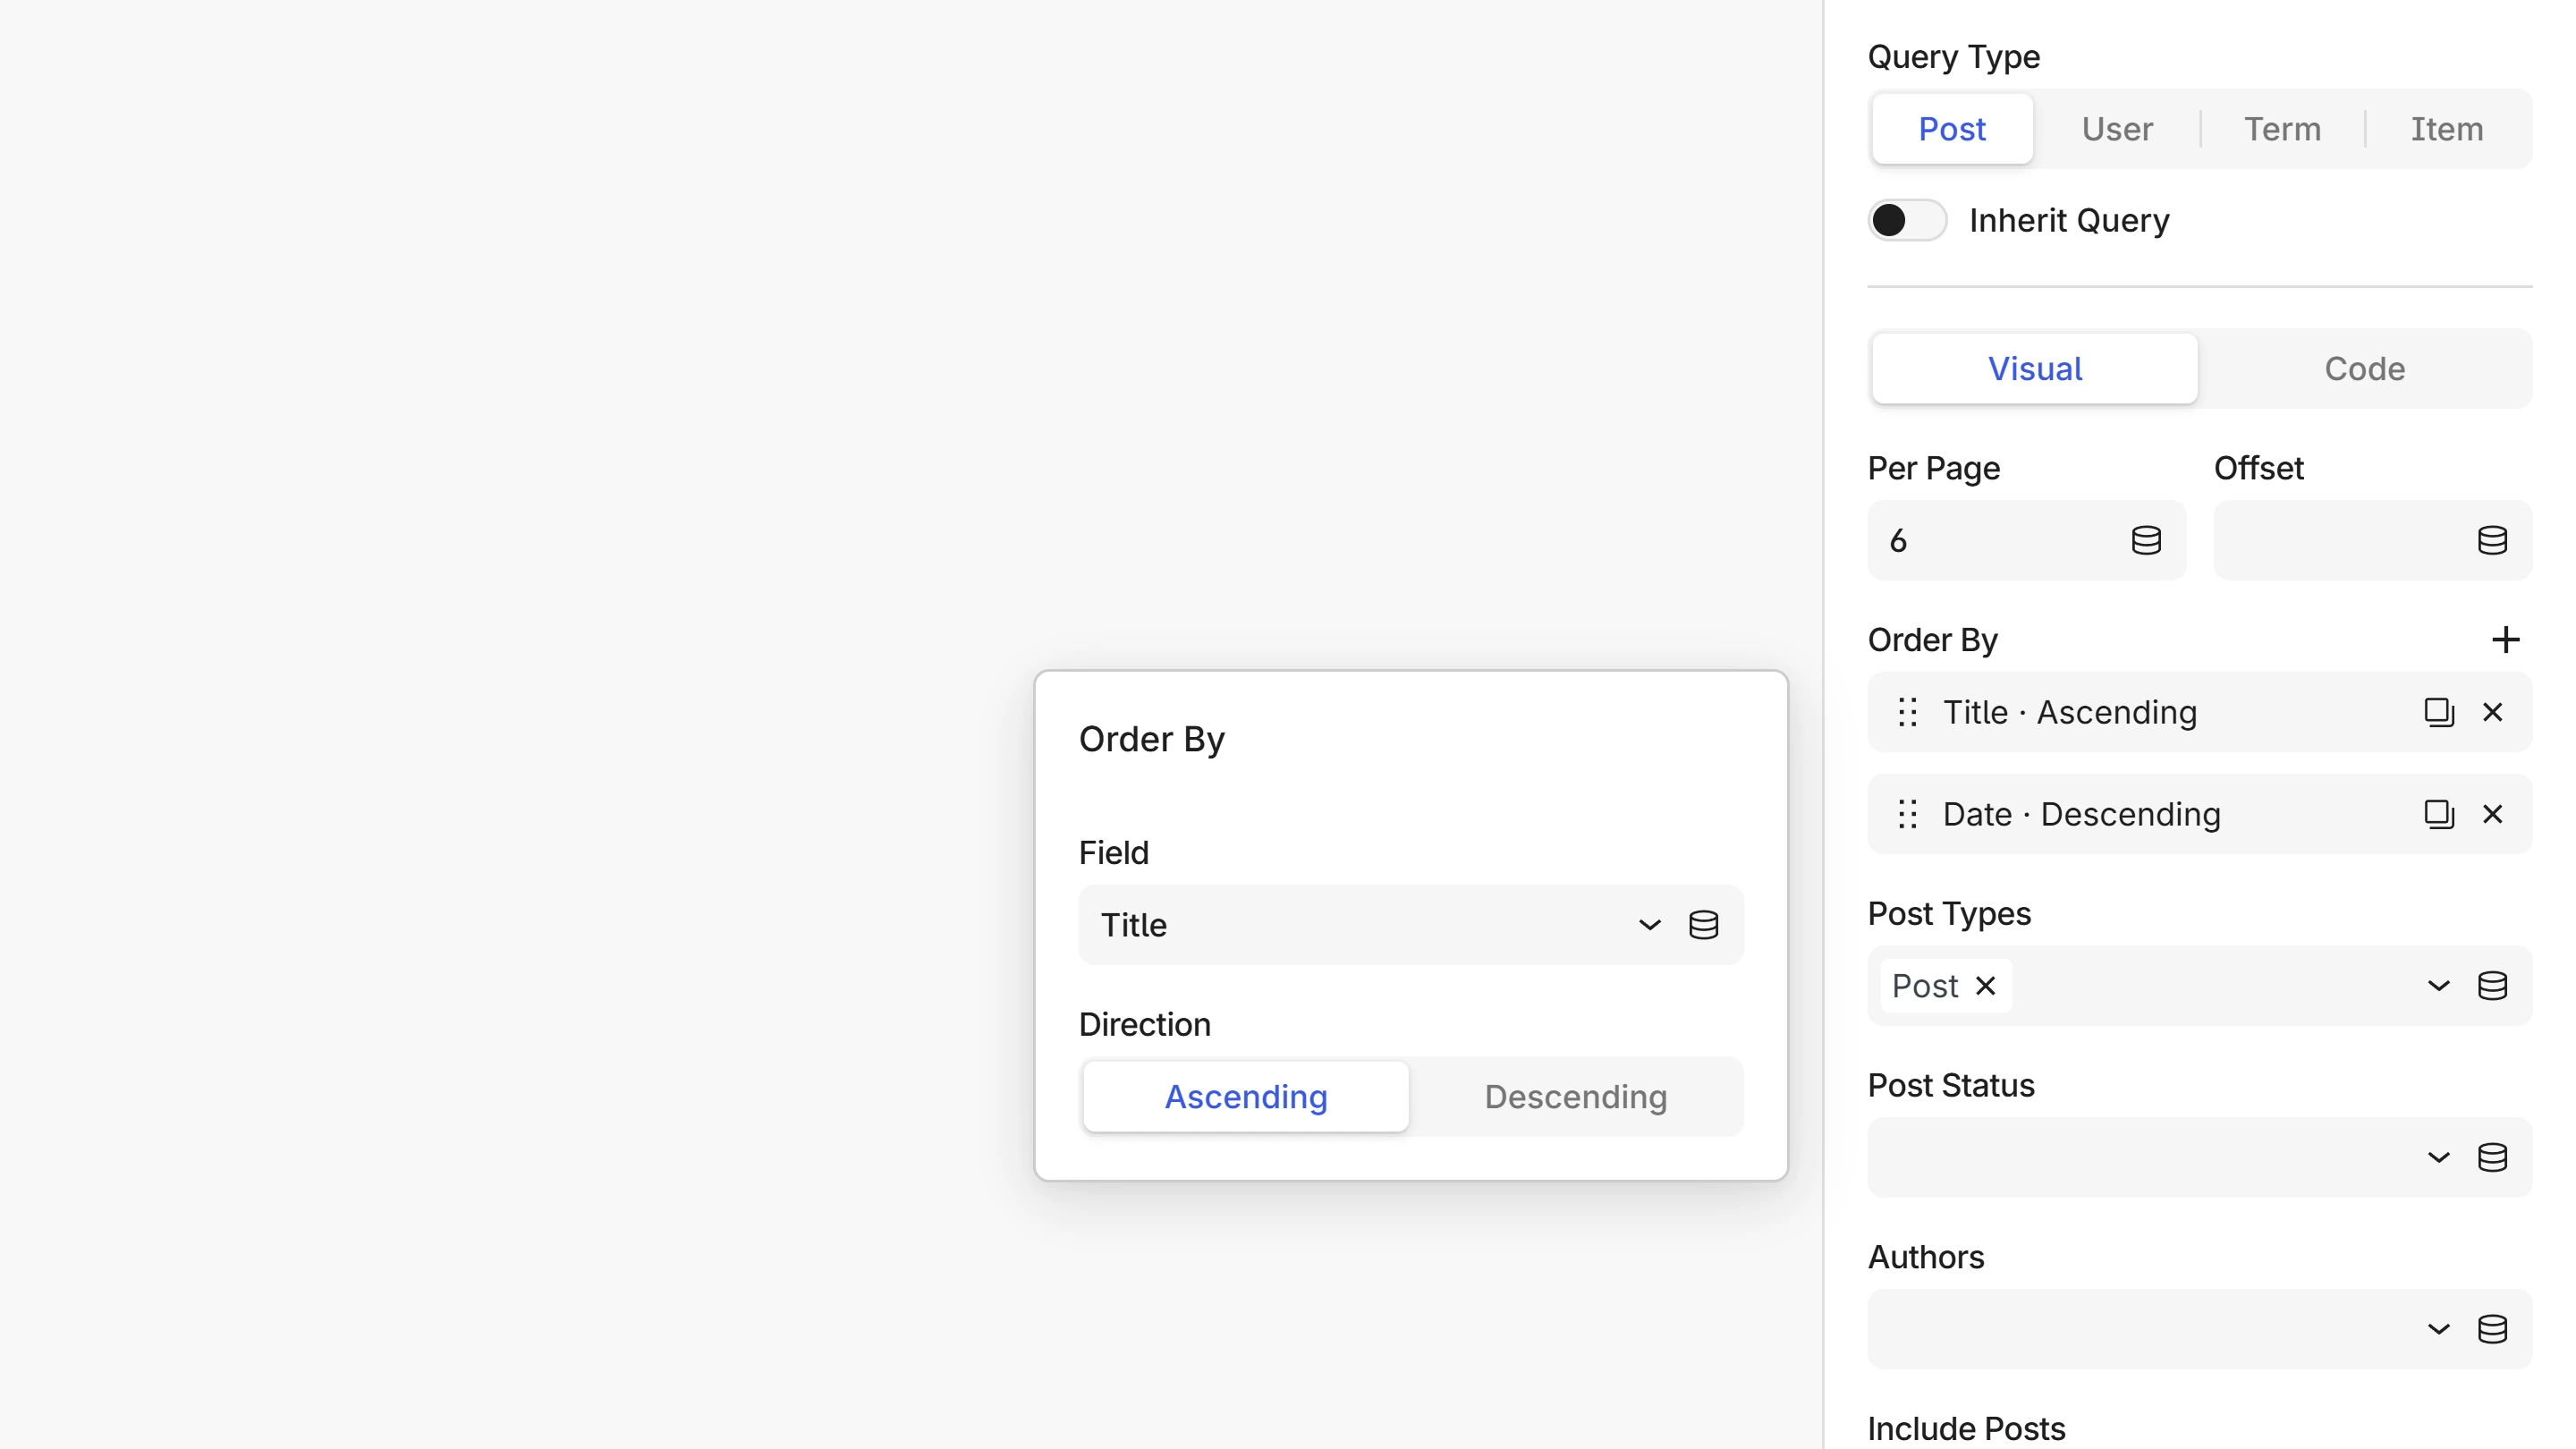2576x1449 pixels.
Task: Click the Order By popup heading
Action: (x=1152, y=739)
